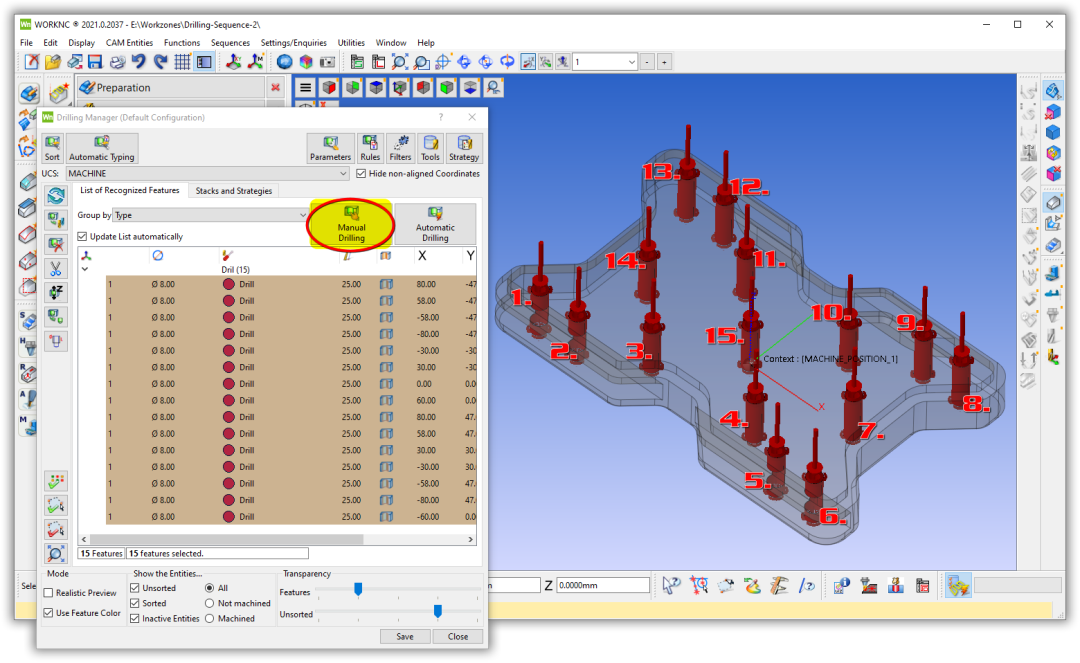Viewport: 1080px width, 663px height.
Task: Open the toolbar combo box showing 1
Action: click(x=605, y=62)
